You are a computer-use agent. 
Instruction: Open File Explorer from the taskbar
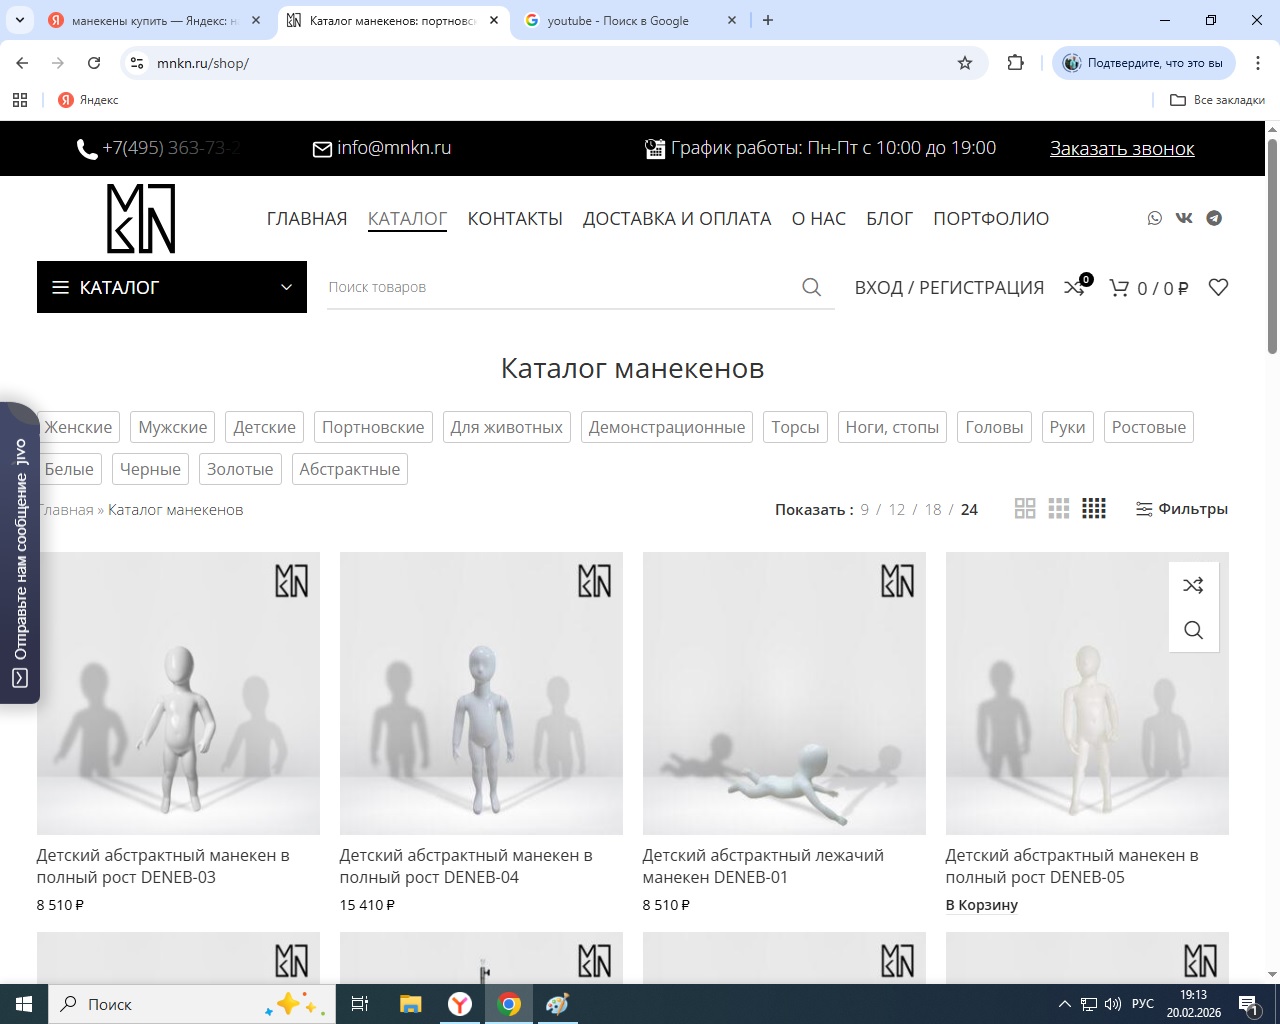[410, 1004]
